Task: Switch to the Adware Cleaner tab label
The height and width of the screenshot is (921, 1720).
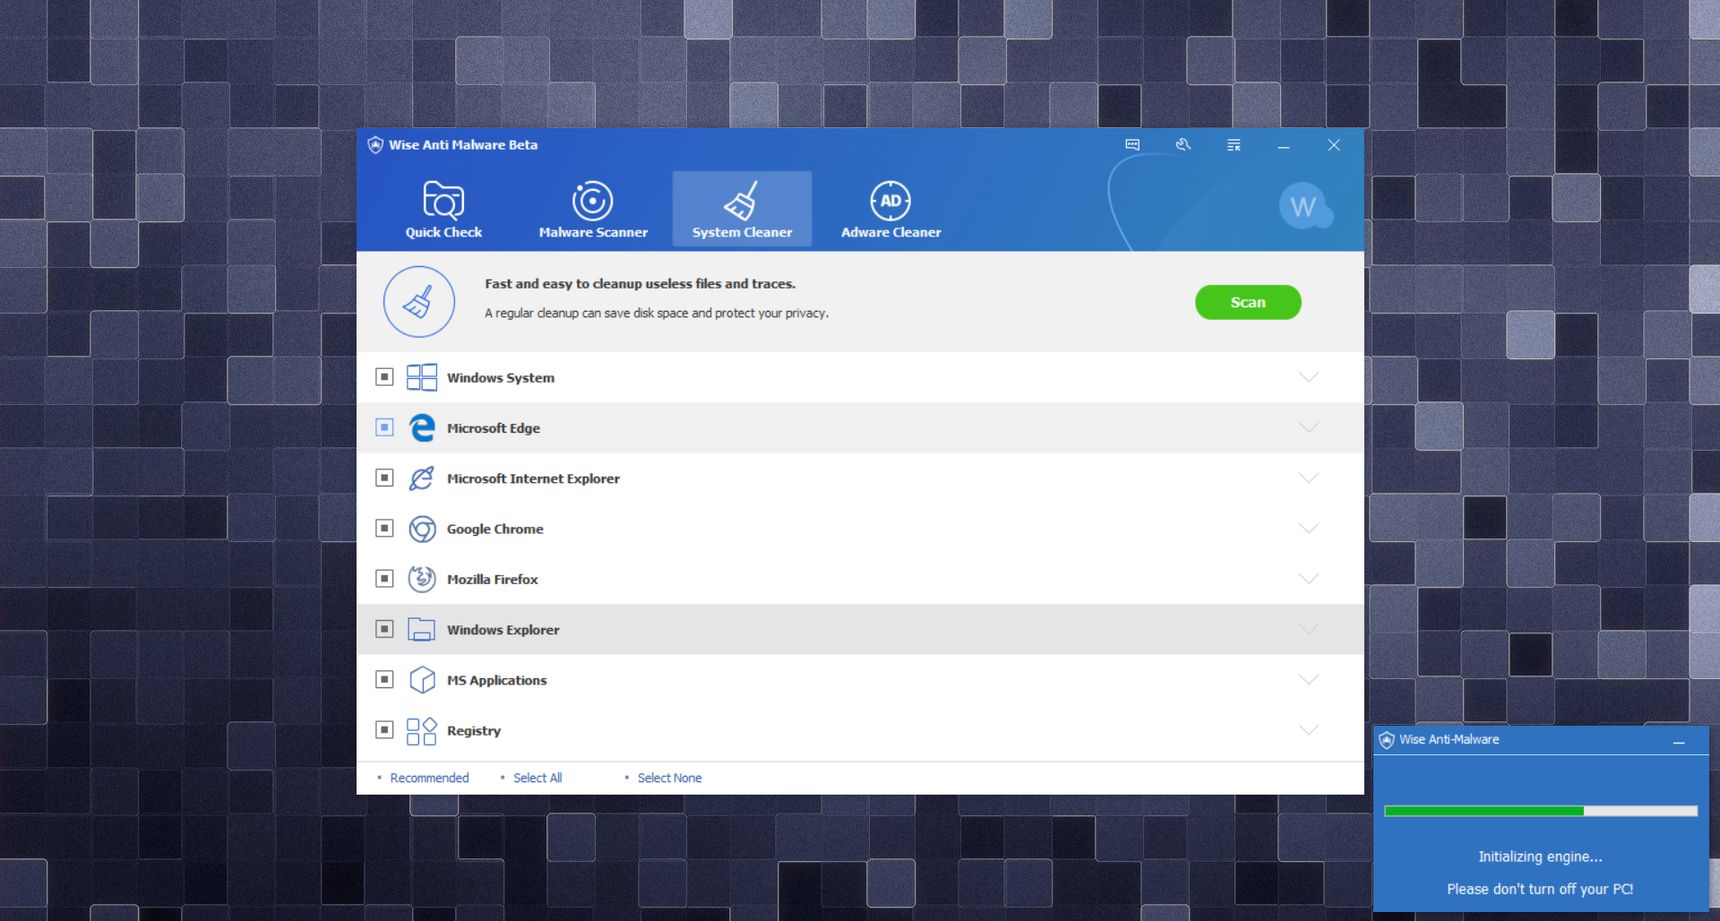Action: pyautogui.click(x=891, y=232)
